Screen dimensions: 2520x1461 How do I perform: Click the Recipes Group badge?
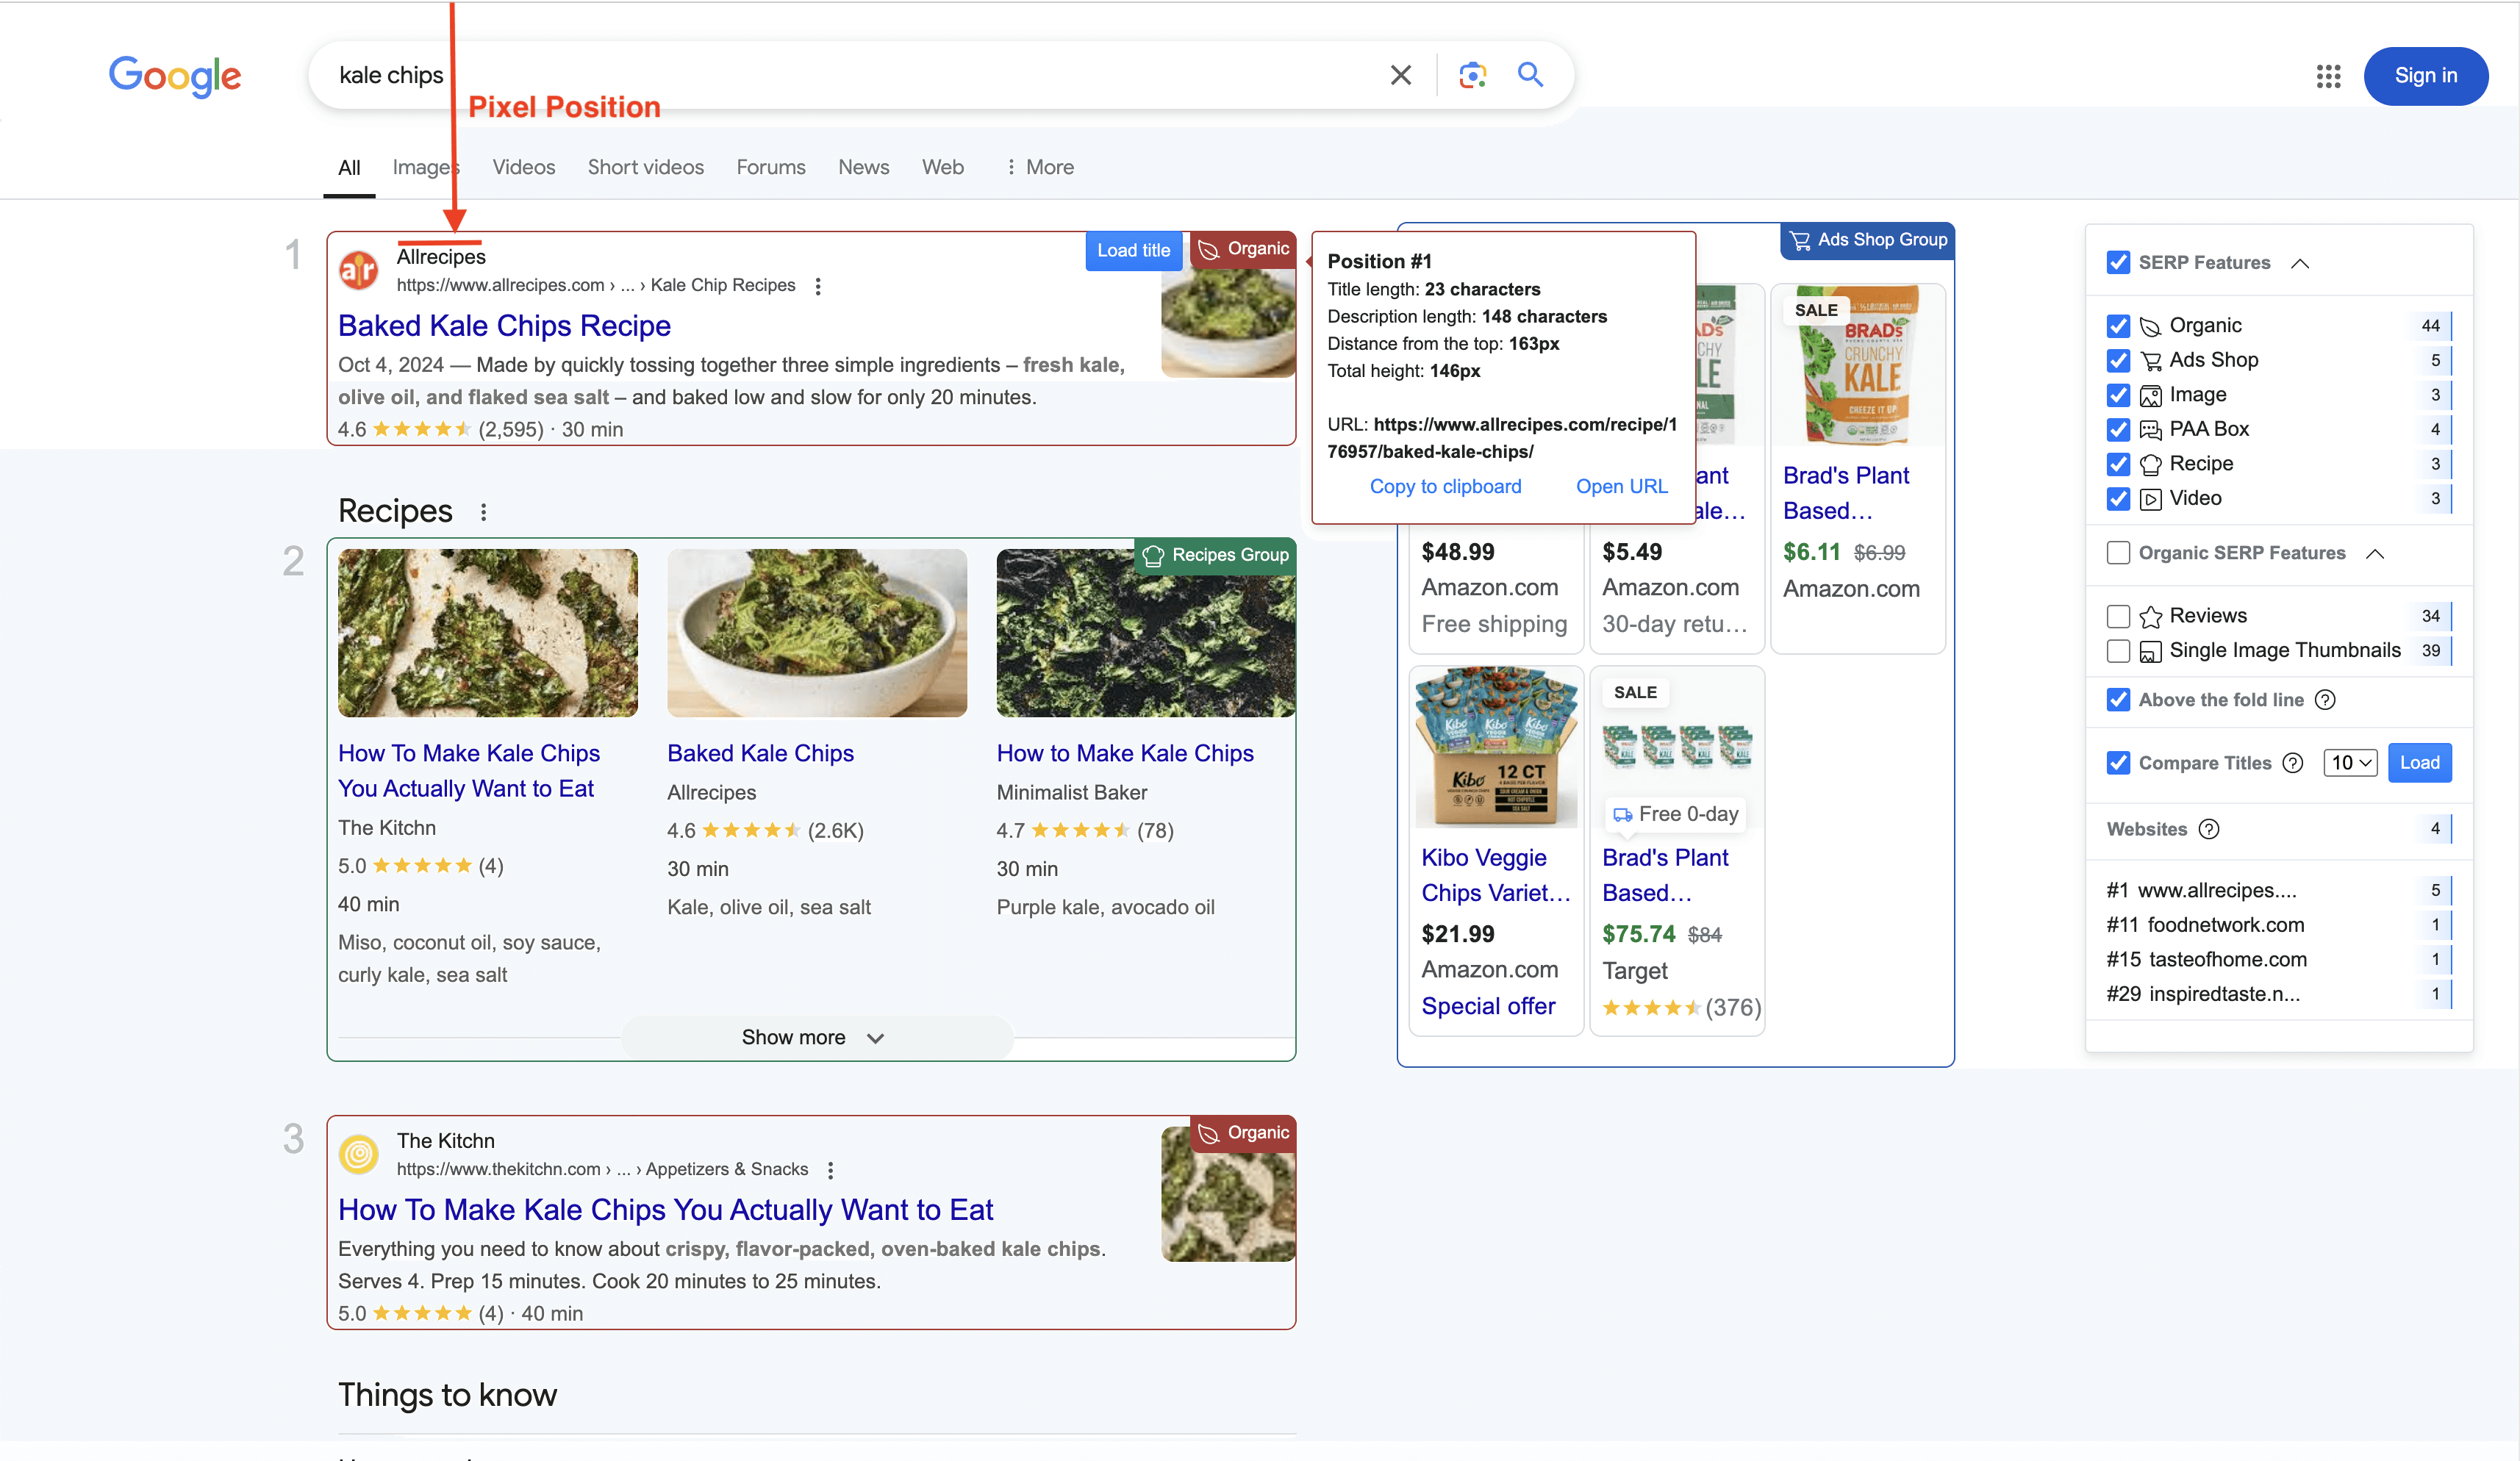tap(1215, 555)
